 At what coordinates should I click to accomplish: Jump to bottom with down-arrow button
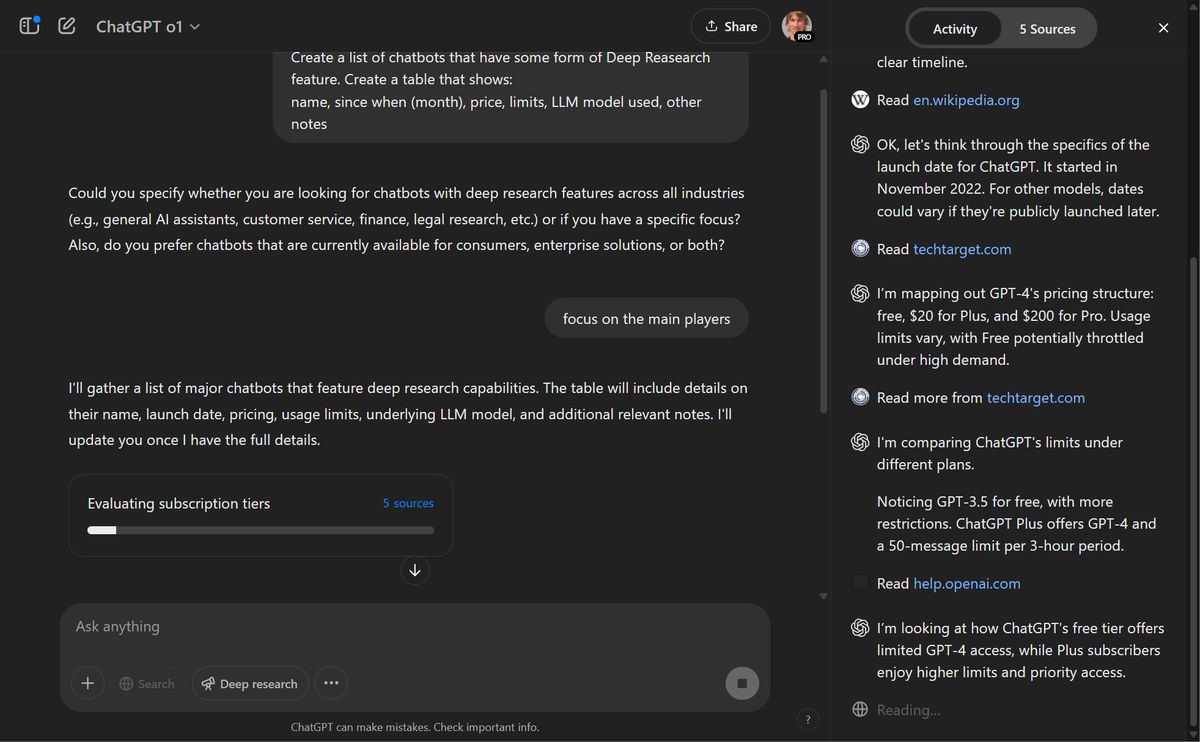click(x=415, y=570)
